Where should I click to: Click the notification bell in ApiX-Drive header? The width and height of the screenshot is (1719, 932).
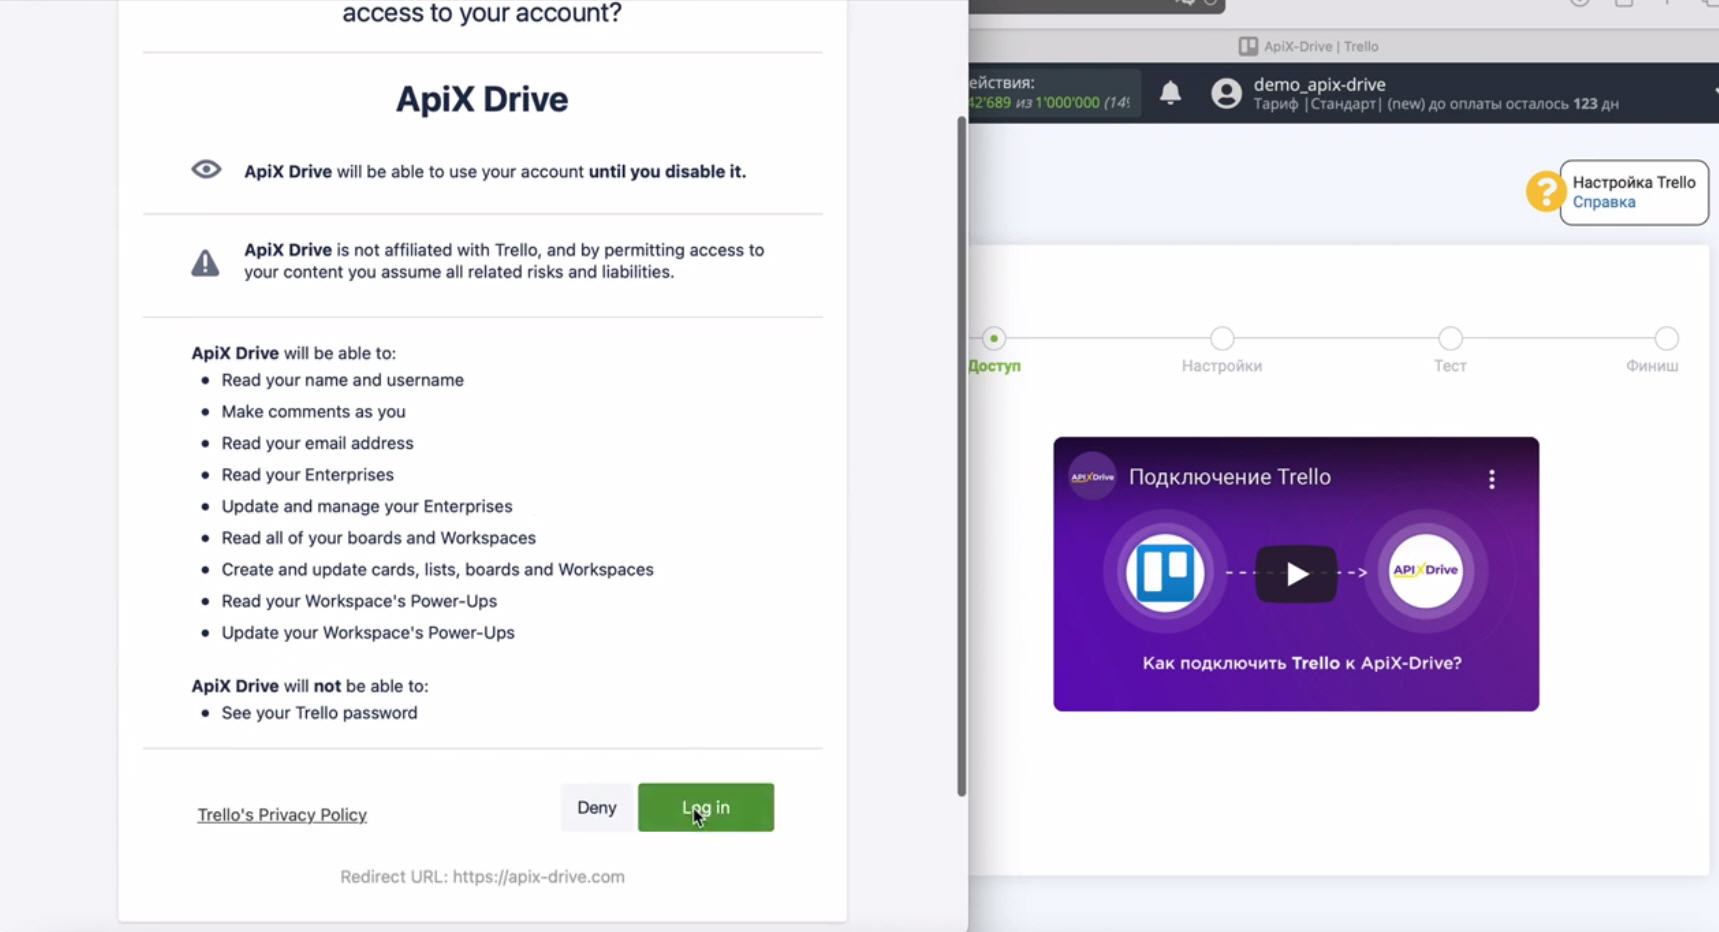pos(1170,93)
